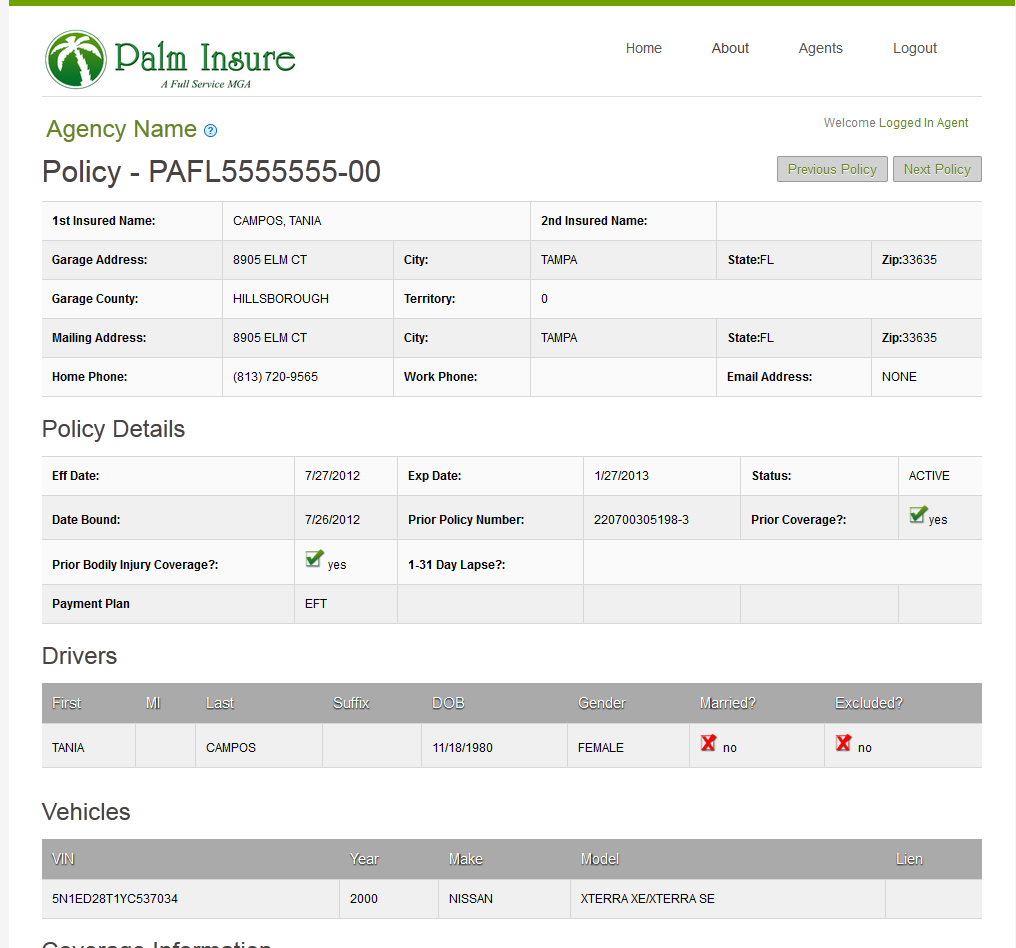The image size is (1016, 948).
Task: Click the Palm Insure palm tree logo
Action: point(76,59)
